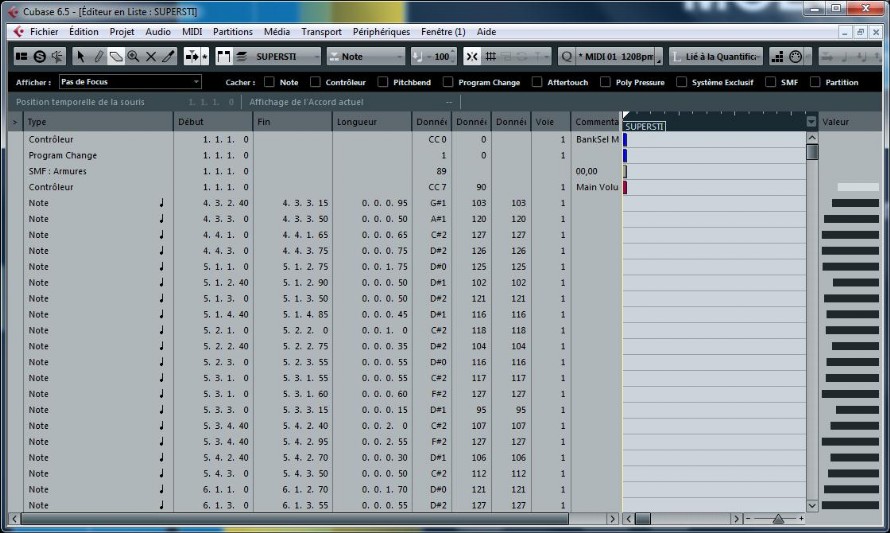Toggle the Auto-Scroll button

192,56
